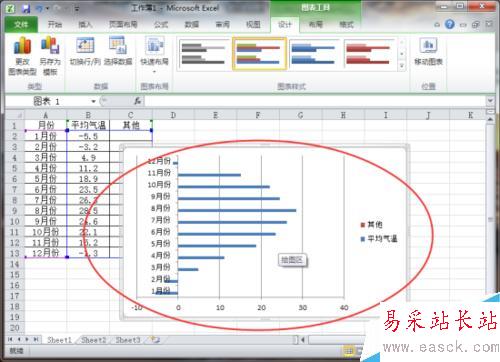
Task: Open the chart Format tab
Action: click(x=346, y=24)
